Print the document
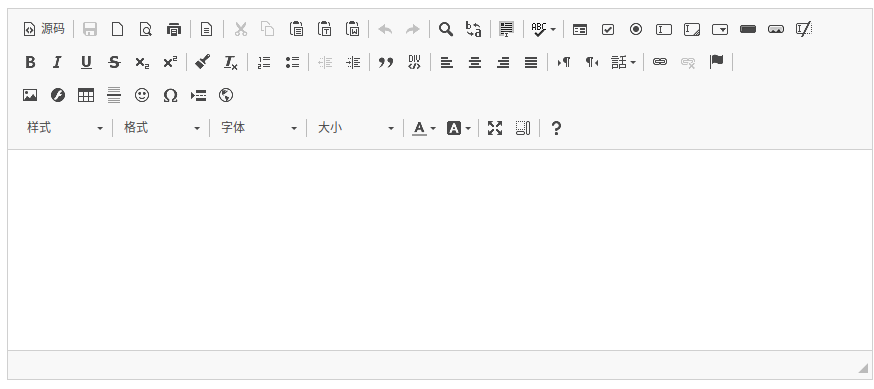Image resolution: width=874 pixels, height=389 pixels. pyautogui.click(x=174, y=29)
